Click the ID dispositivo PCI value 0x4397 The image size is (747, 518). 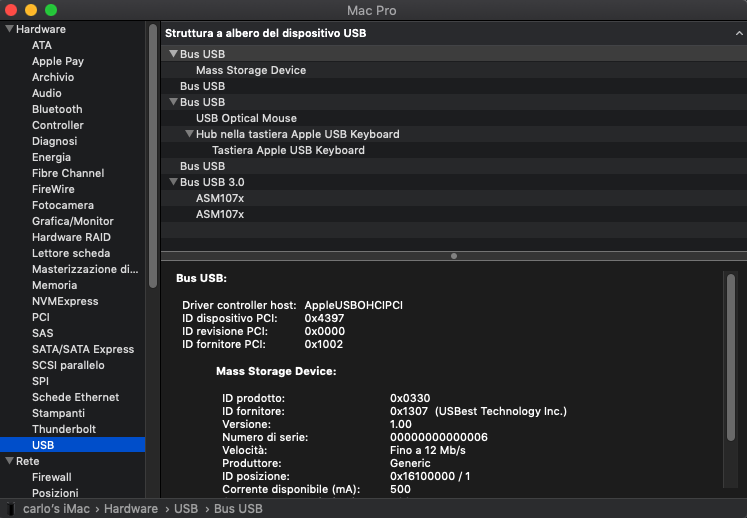[324, 318]
